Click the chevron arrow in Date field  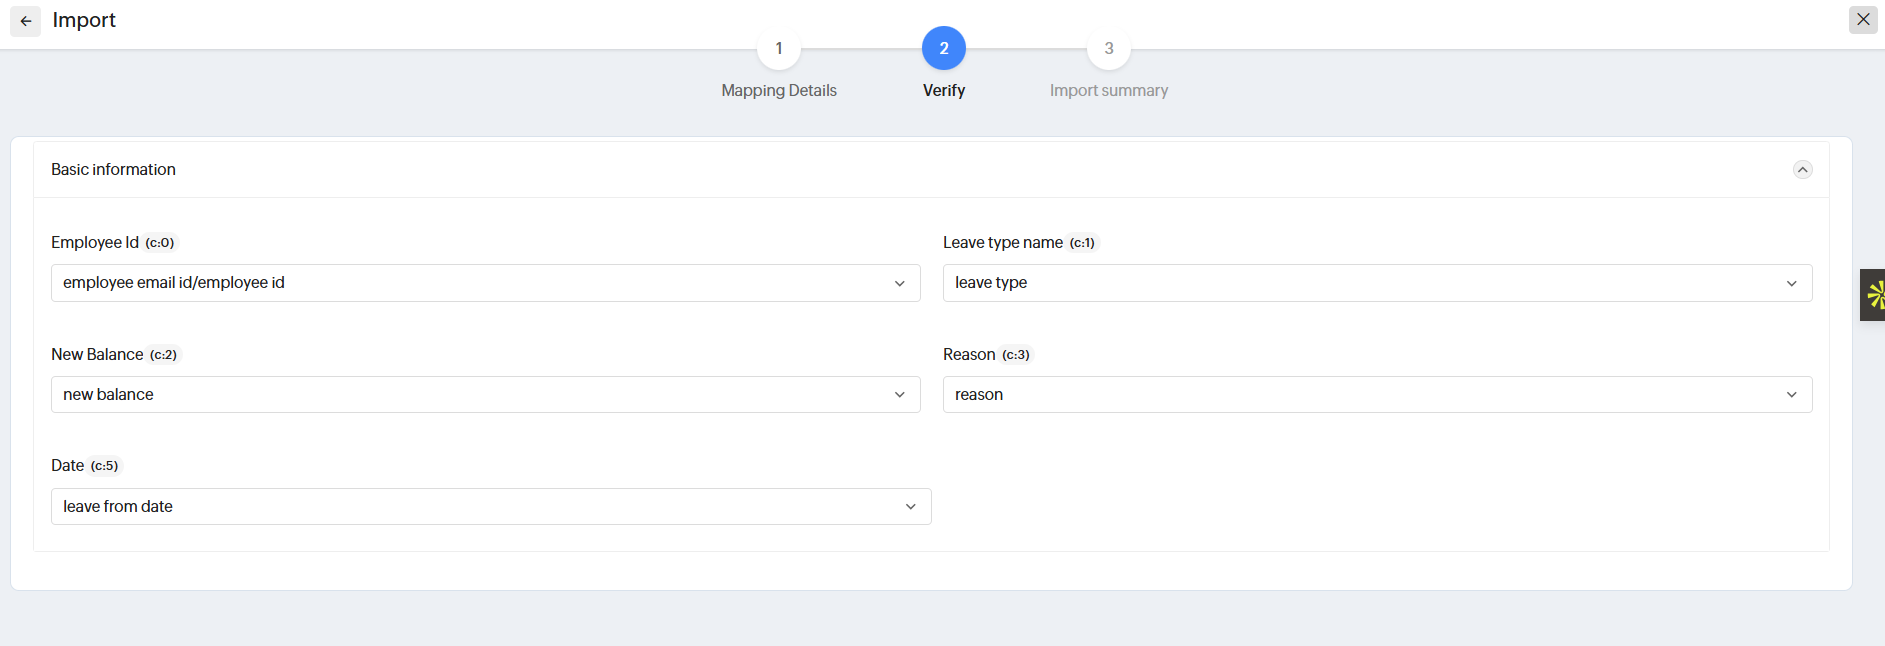point(911,507)
